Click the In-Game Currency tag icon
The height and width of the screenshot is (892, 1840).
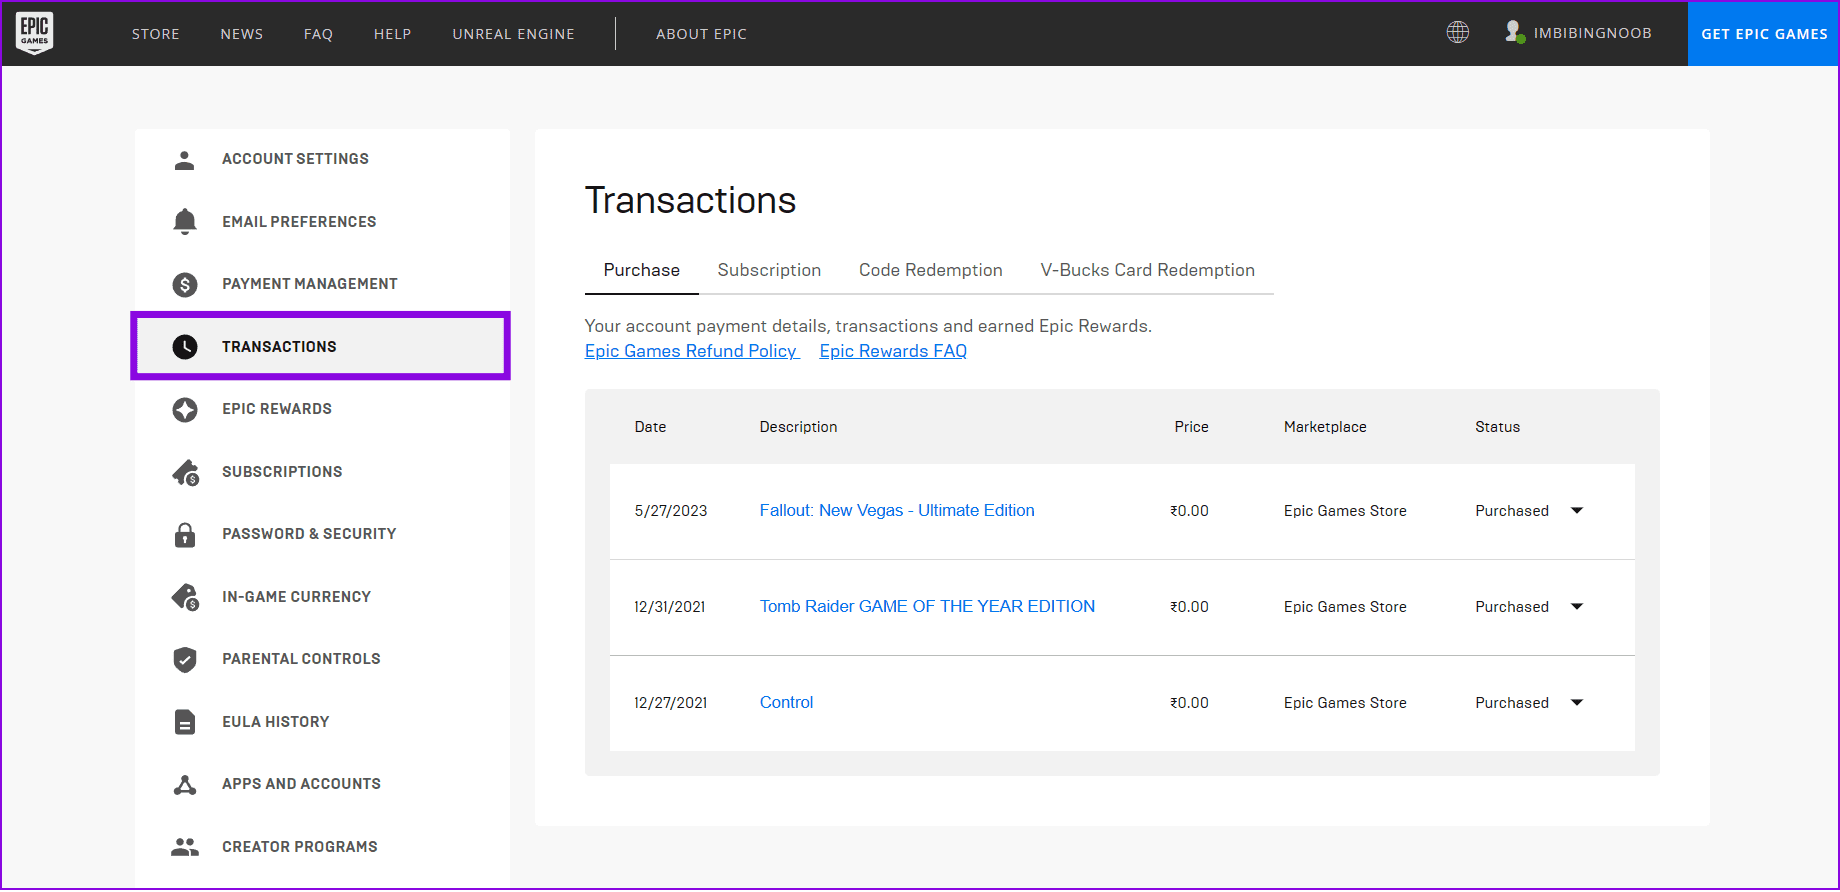point(186,597)
